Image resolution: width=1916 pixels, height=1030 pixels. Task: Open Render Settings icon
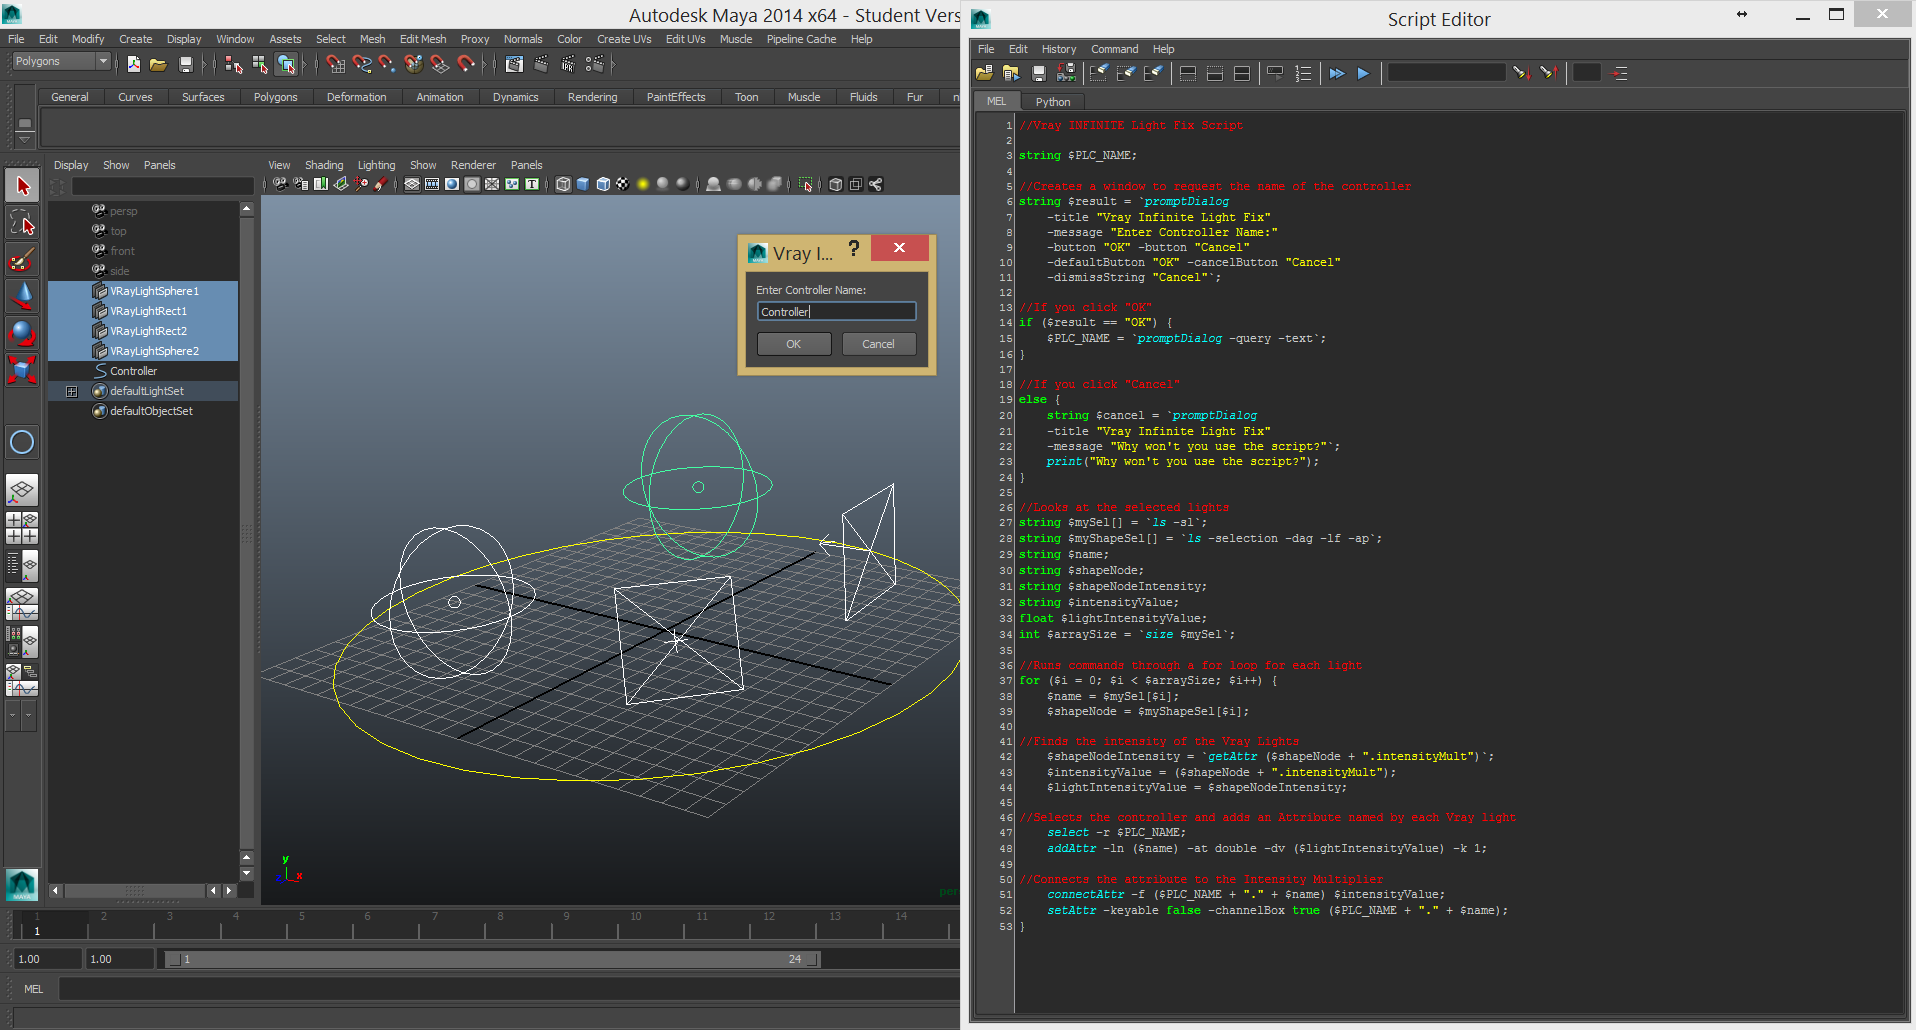click(x=595, y=64)
